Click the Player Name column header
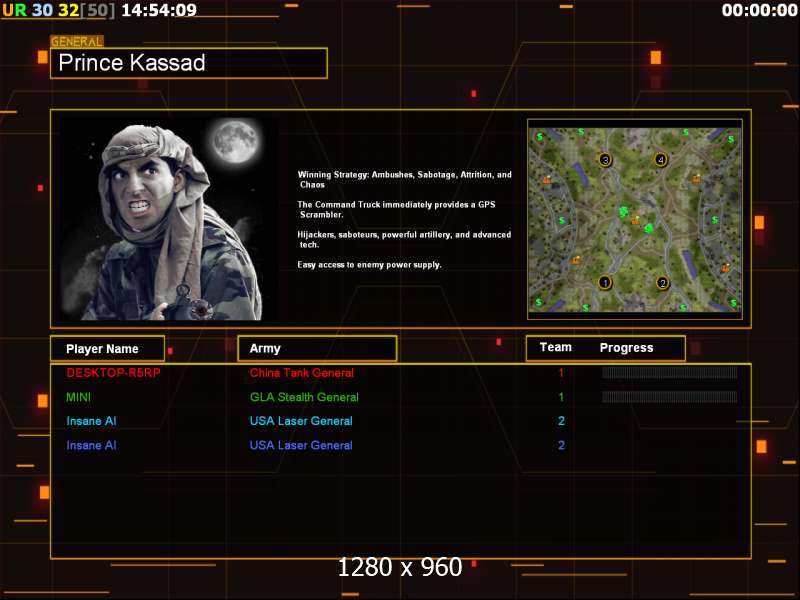 pos(108,349)
